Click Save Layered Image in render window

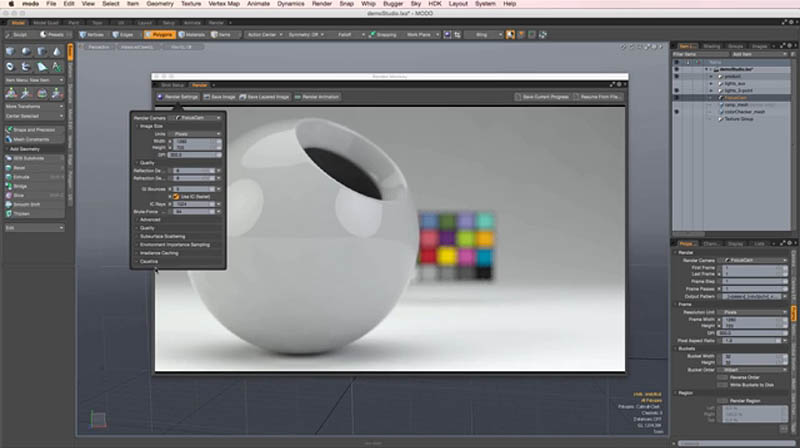point(265,97)
